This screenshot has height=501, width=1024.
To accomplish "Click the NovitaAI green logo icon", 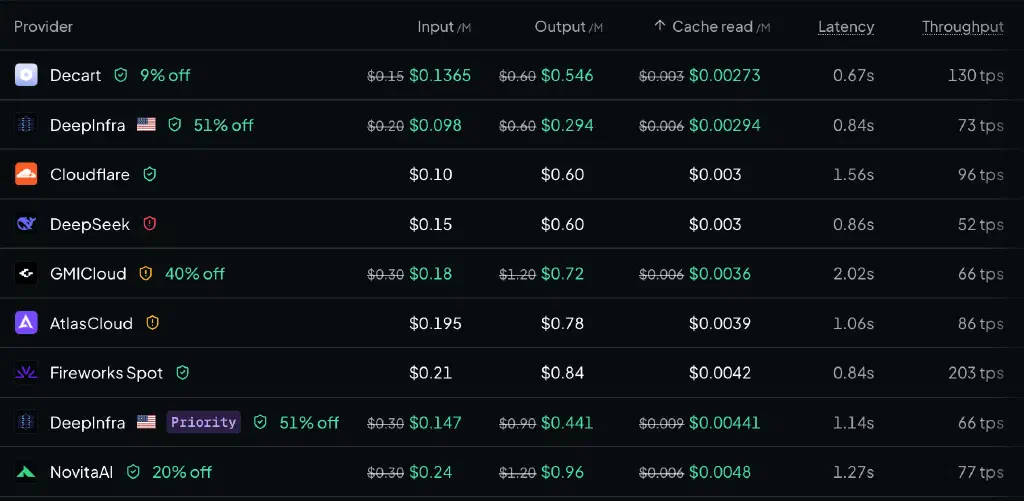I will (26, 472).
